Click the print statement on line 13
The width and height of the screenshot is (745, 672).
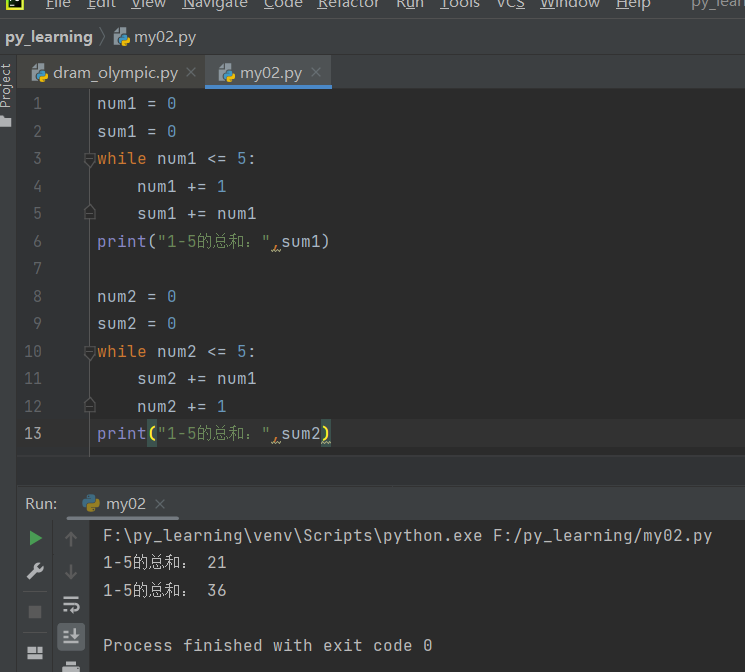[x=213, y=434]
